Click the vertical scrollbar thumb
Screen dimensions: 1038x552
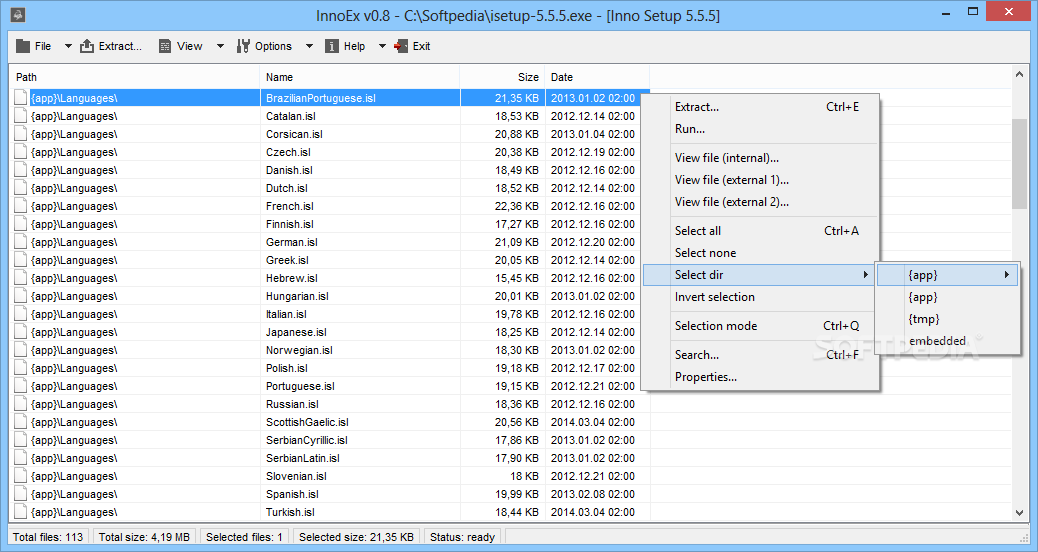(1019, 163)
